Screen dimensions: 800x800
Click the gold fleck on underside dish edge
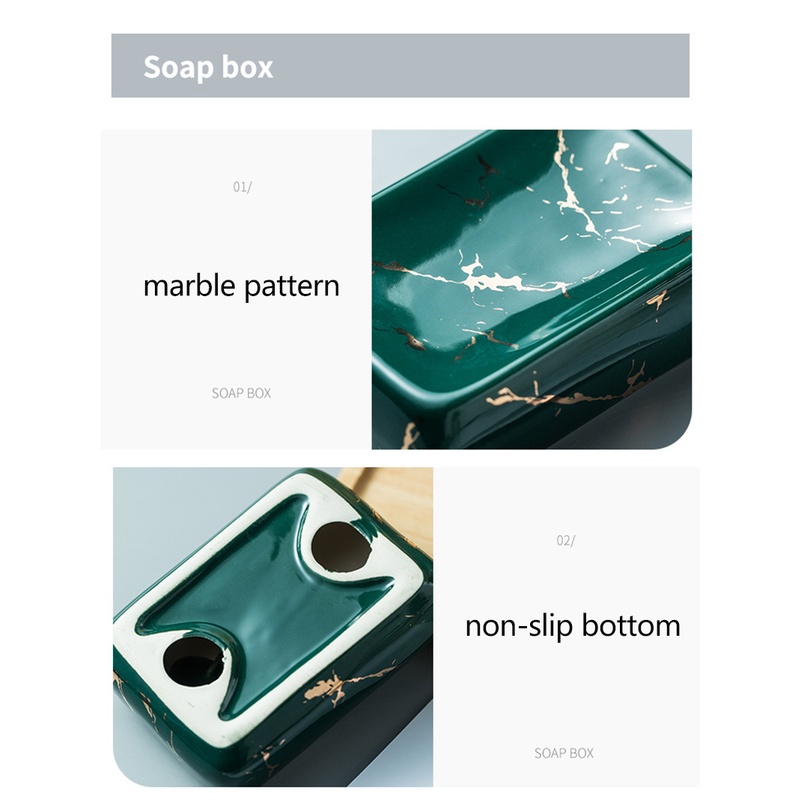pyautogui.click(x=339, y=684)
